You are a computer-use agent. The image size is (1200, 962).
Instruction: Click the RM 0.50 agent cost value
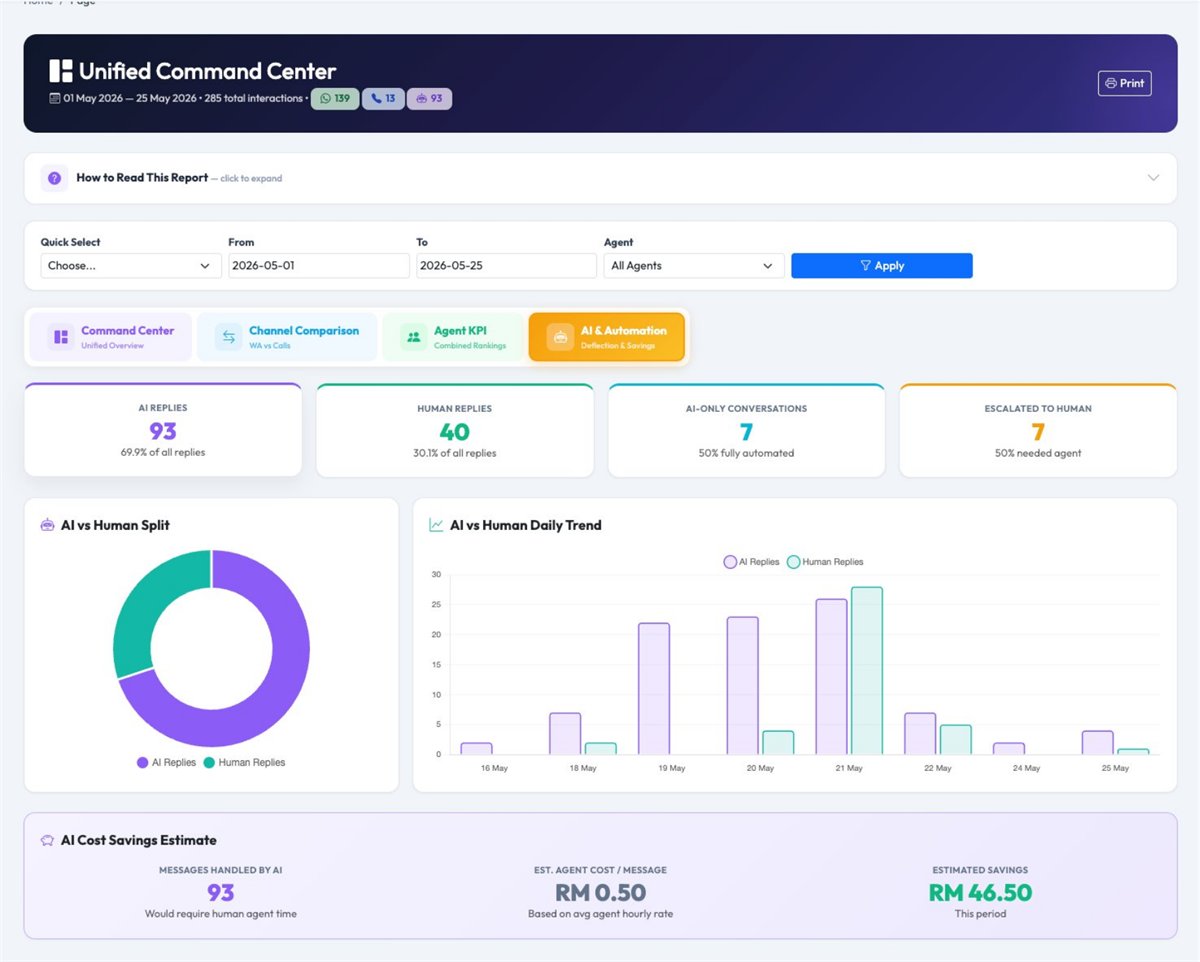[x=600, y=892]
